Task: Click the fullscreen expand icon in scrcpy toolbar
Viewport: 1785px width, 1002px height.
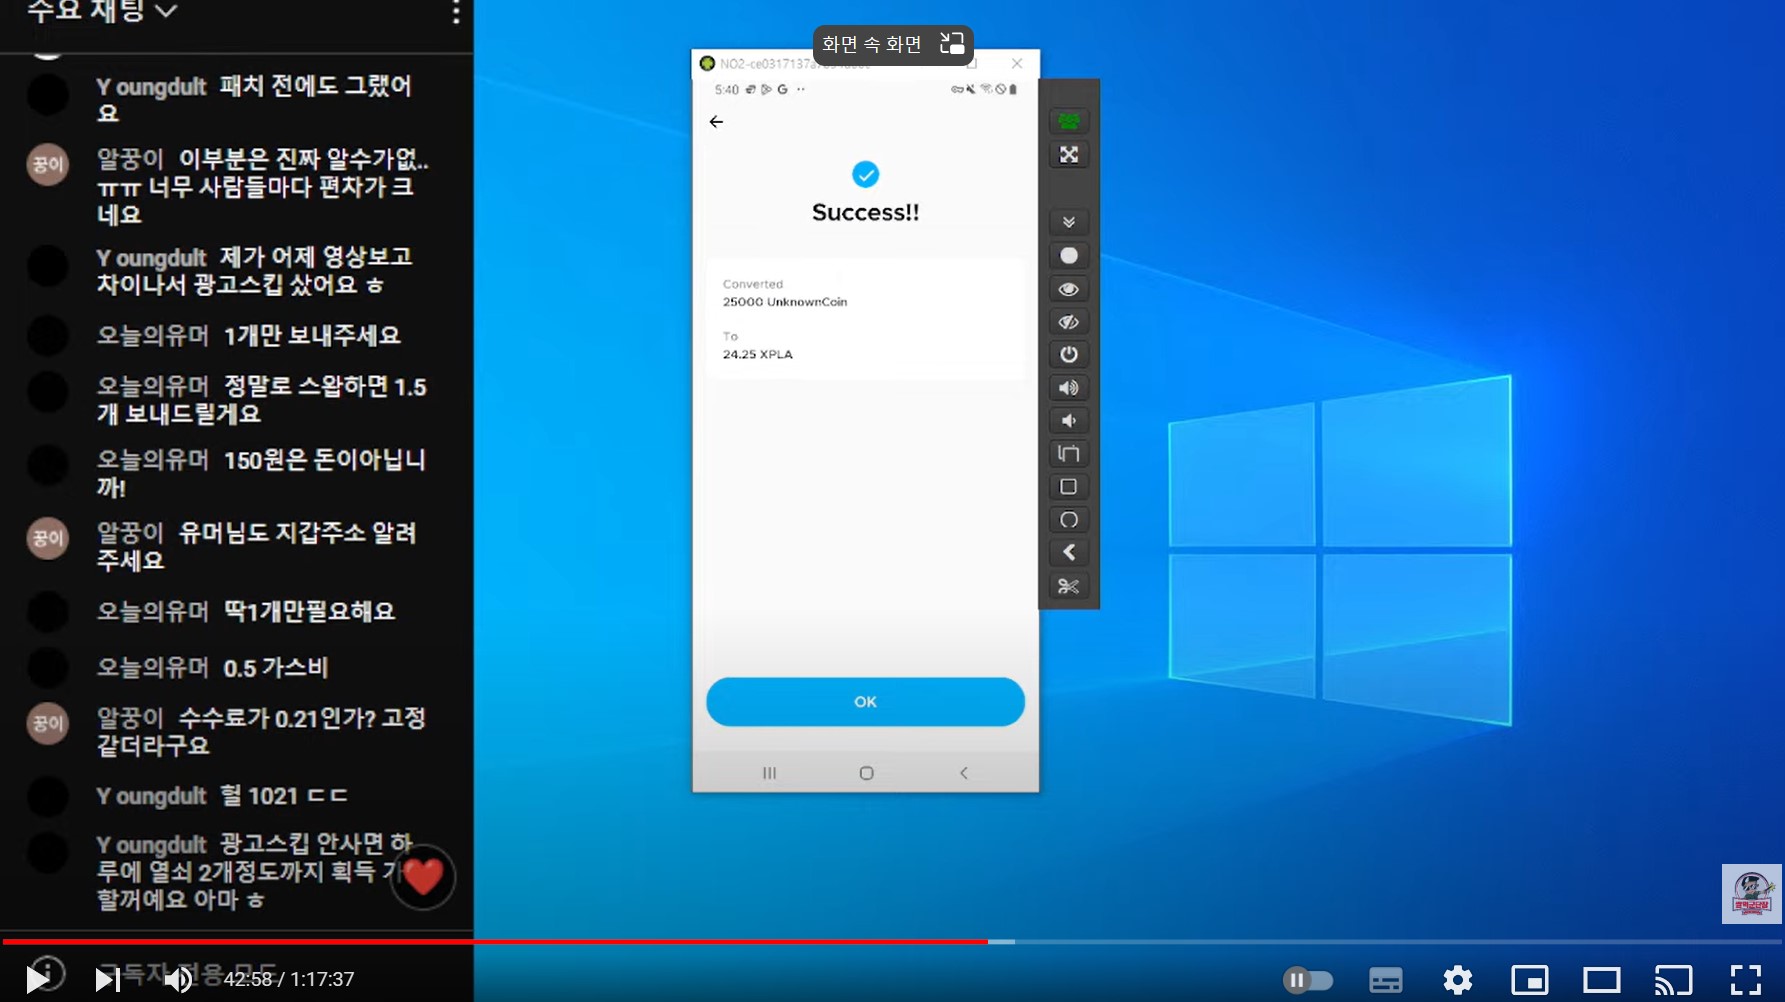Action: 1068,155
